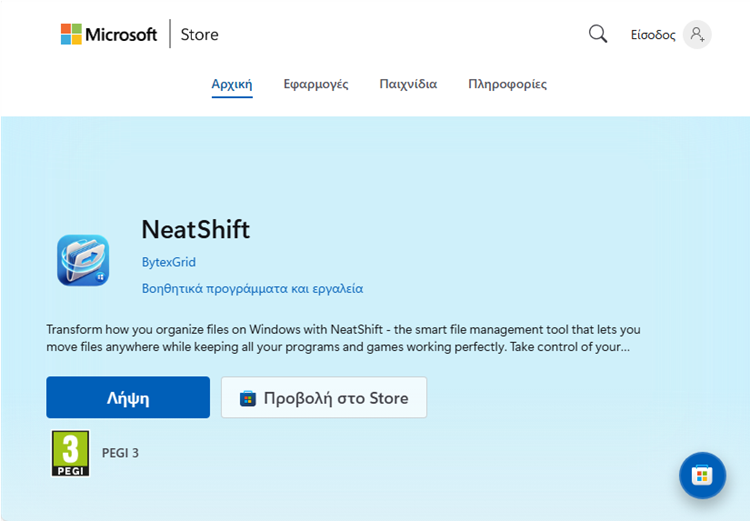Click the blue Λήψη download button
Image resolution: width=750 pixels, height=521 pixels.
coord(128,398)
